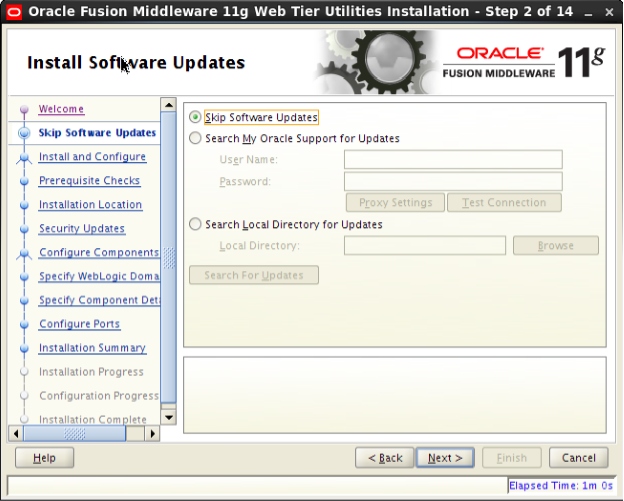Click the status bar progress field
The height and width of the screenshot is (501, 624).
tap(257, 485)
